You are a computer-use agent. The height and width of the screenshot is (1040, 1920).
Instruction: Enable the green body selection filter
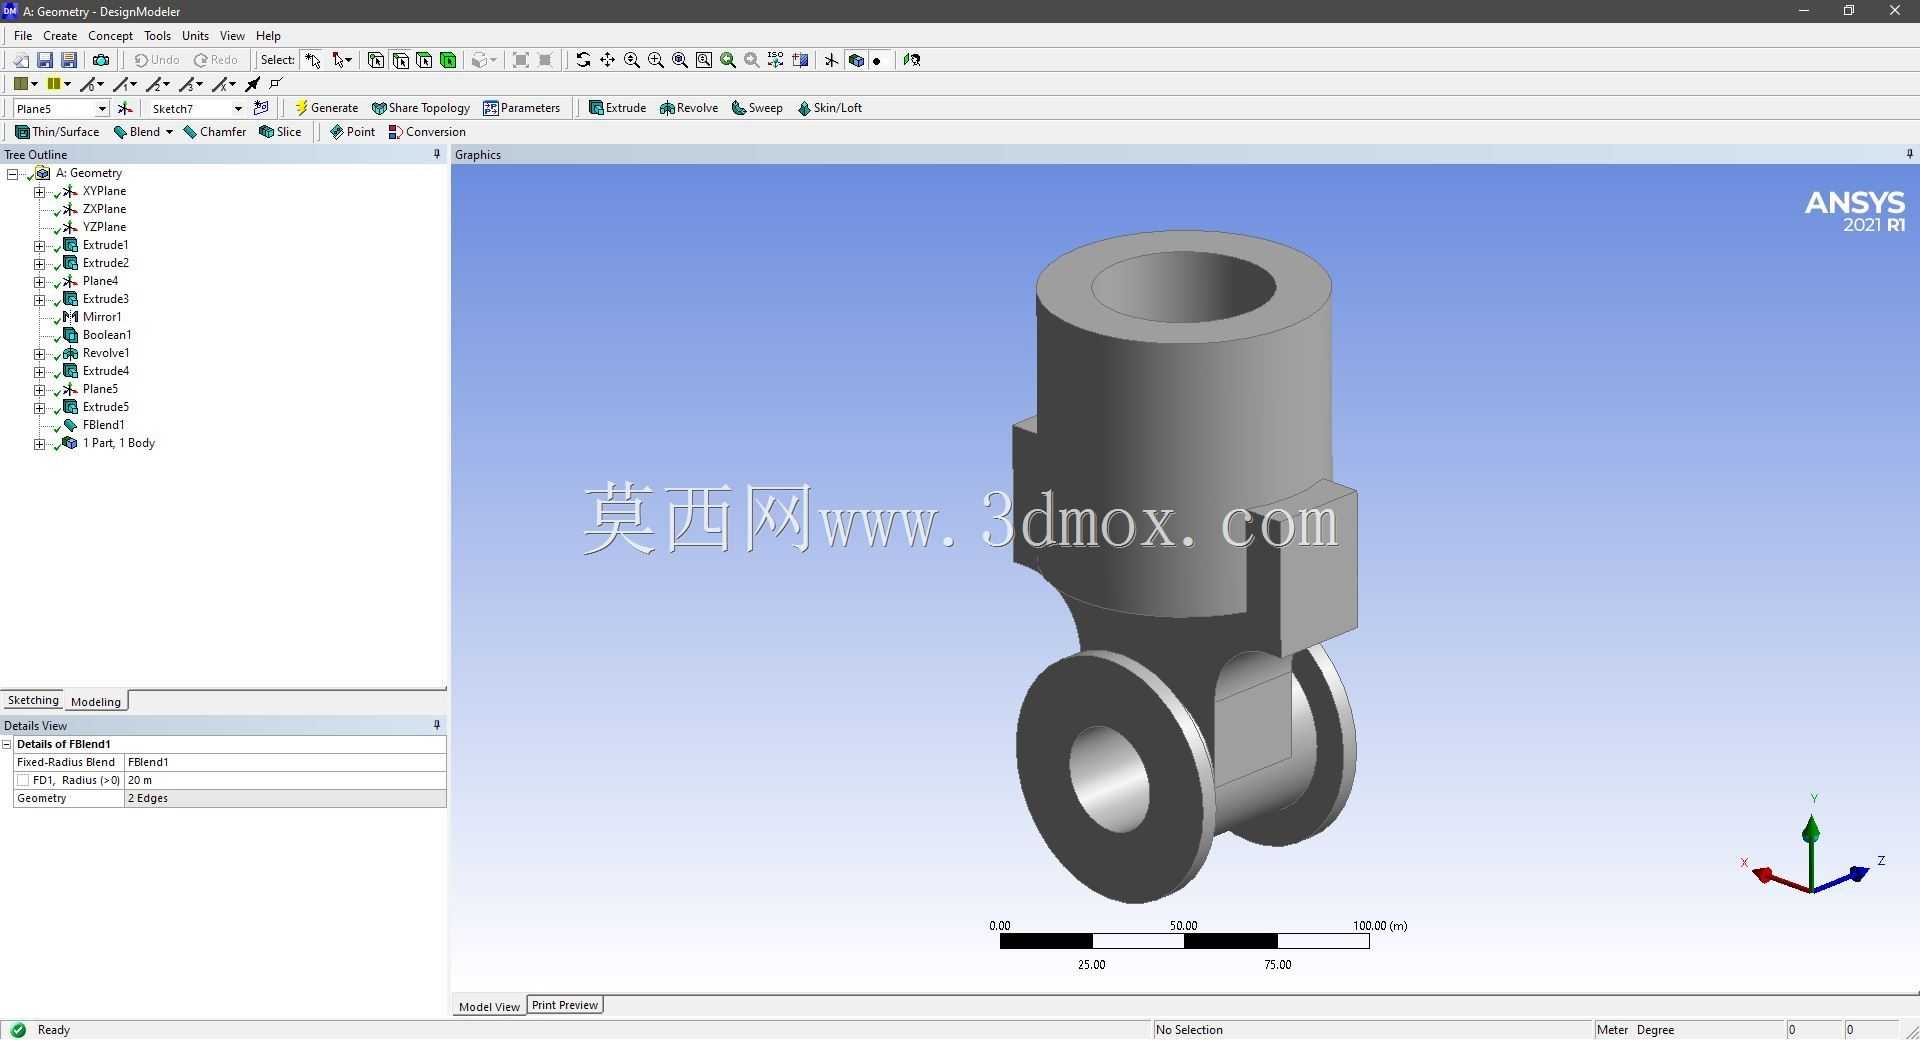pyautogui.click(x=448, y=60)
